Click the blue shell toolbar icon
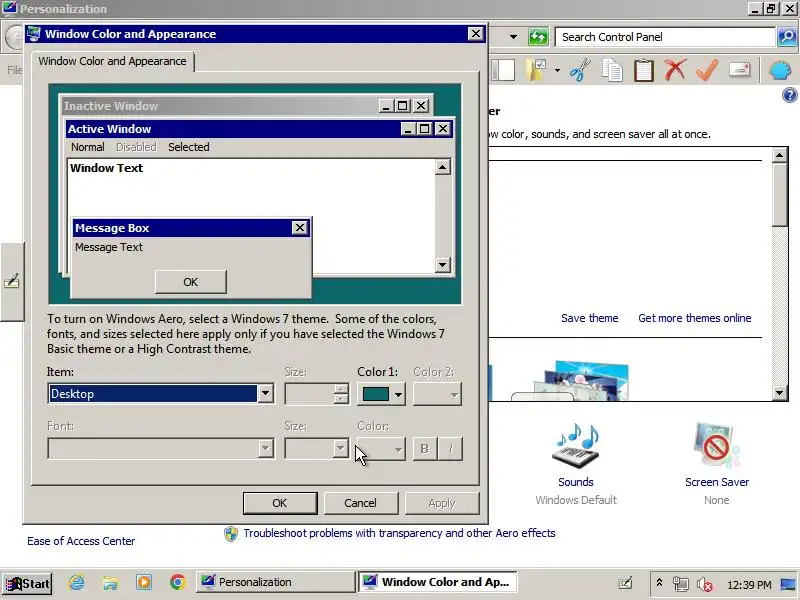The image size is (800, 600). point(779,70)
